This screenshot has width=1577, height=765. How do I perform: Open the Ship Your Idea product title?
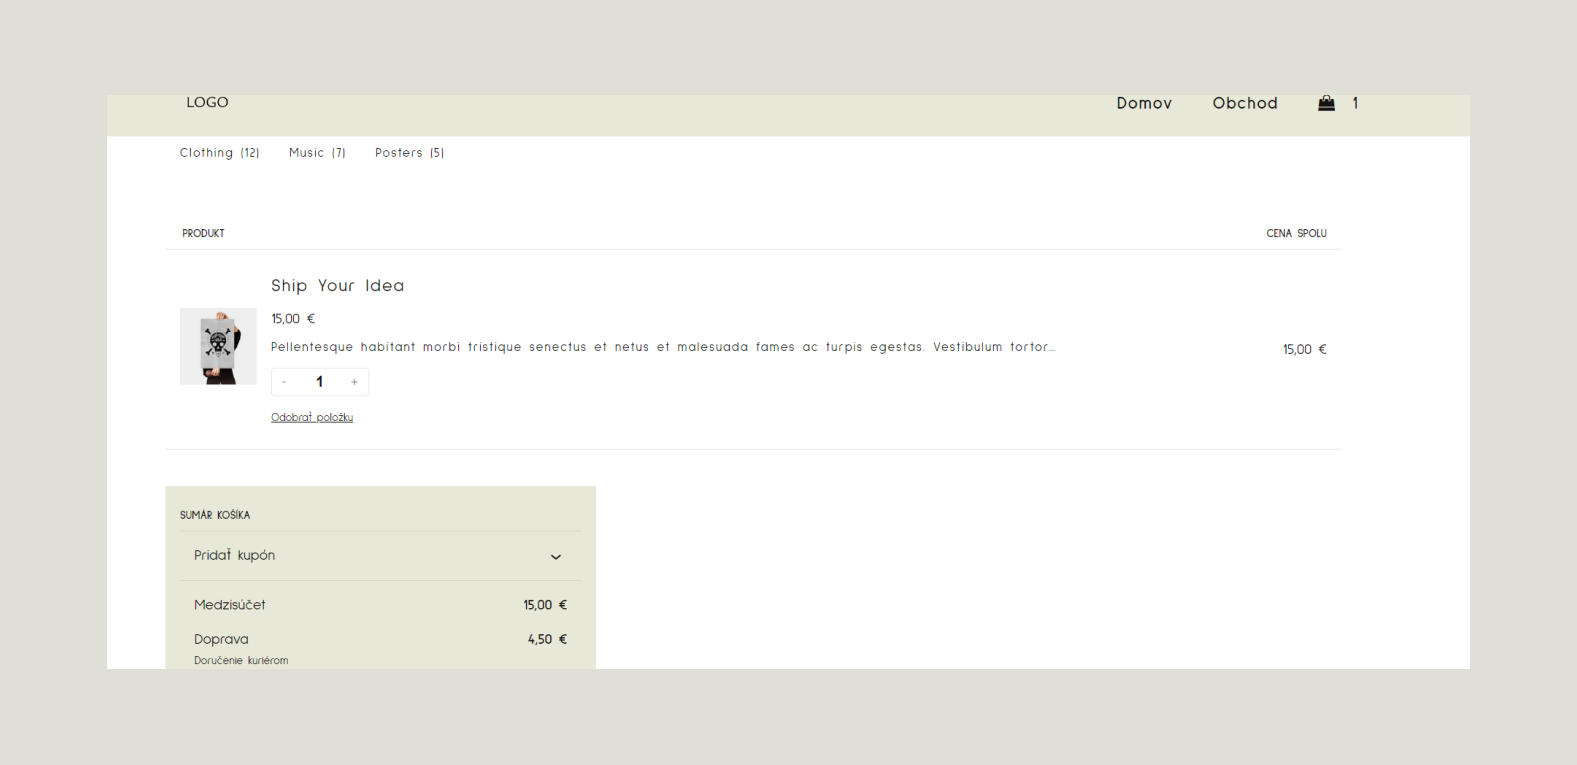pos(338,285)
